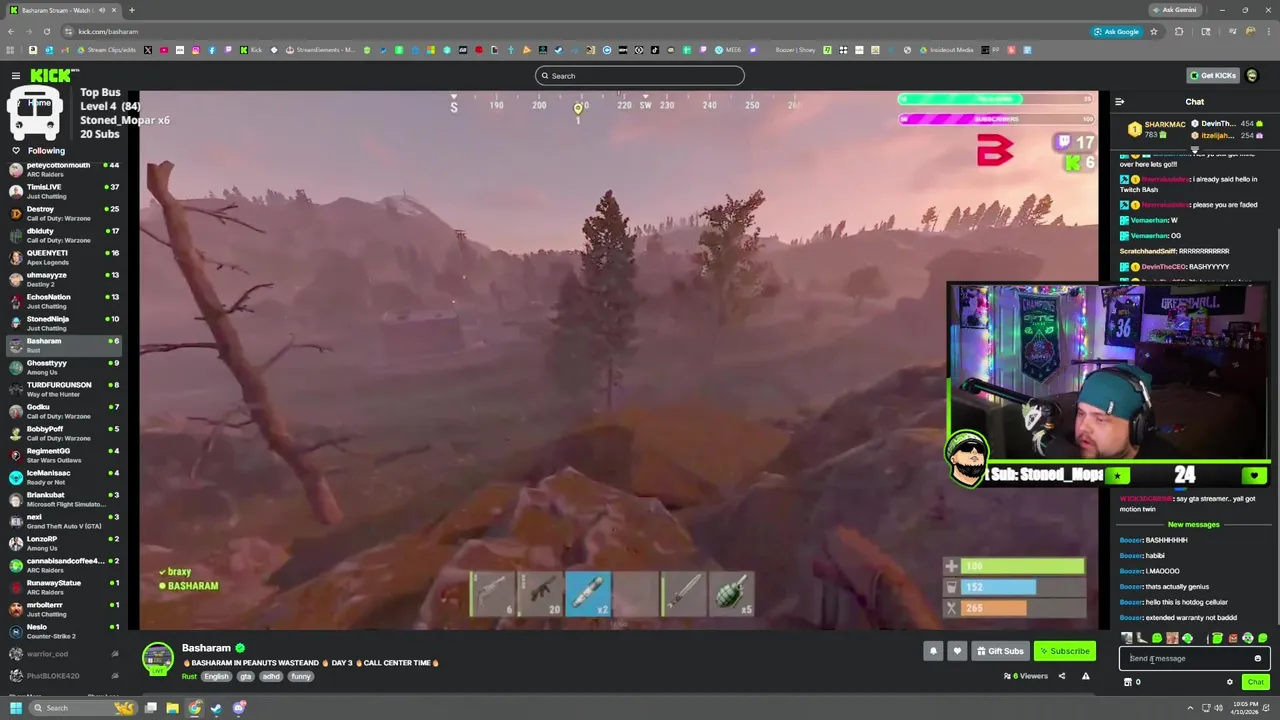Open the StreamElements bookmark
1280x720 pixels.
pos(320,50)
